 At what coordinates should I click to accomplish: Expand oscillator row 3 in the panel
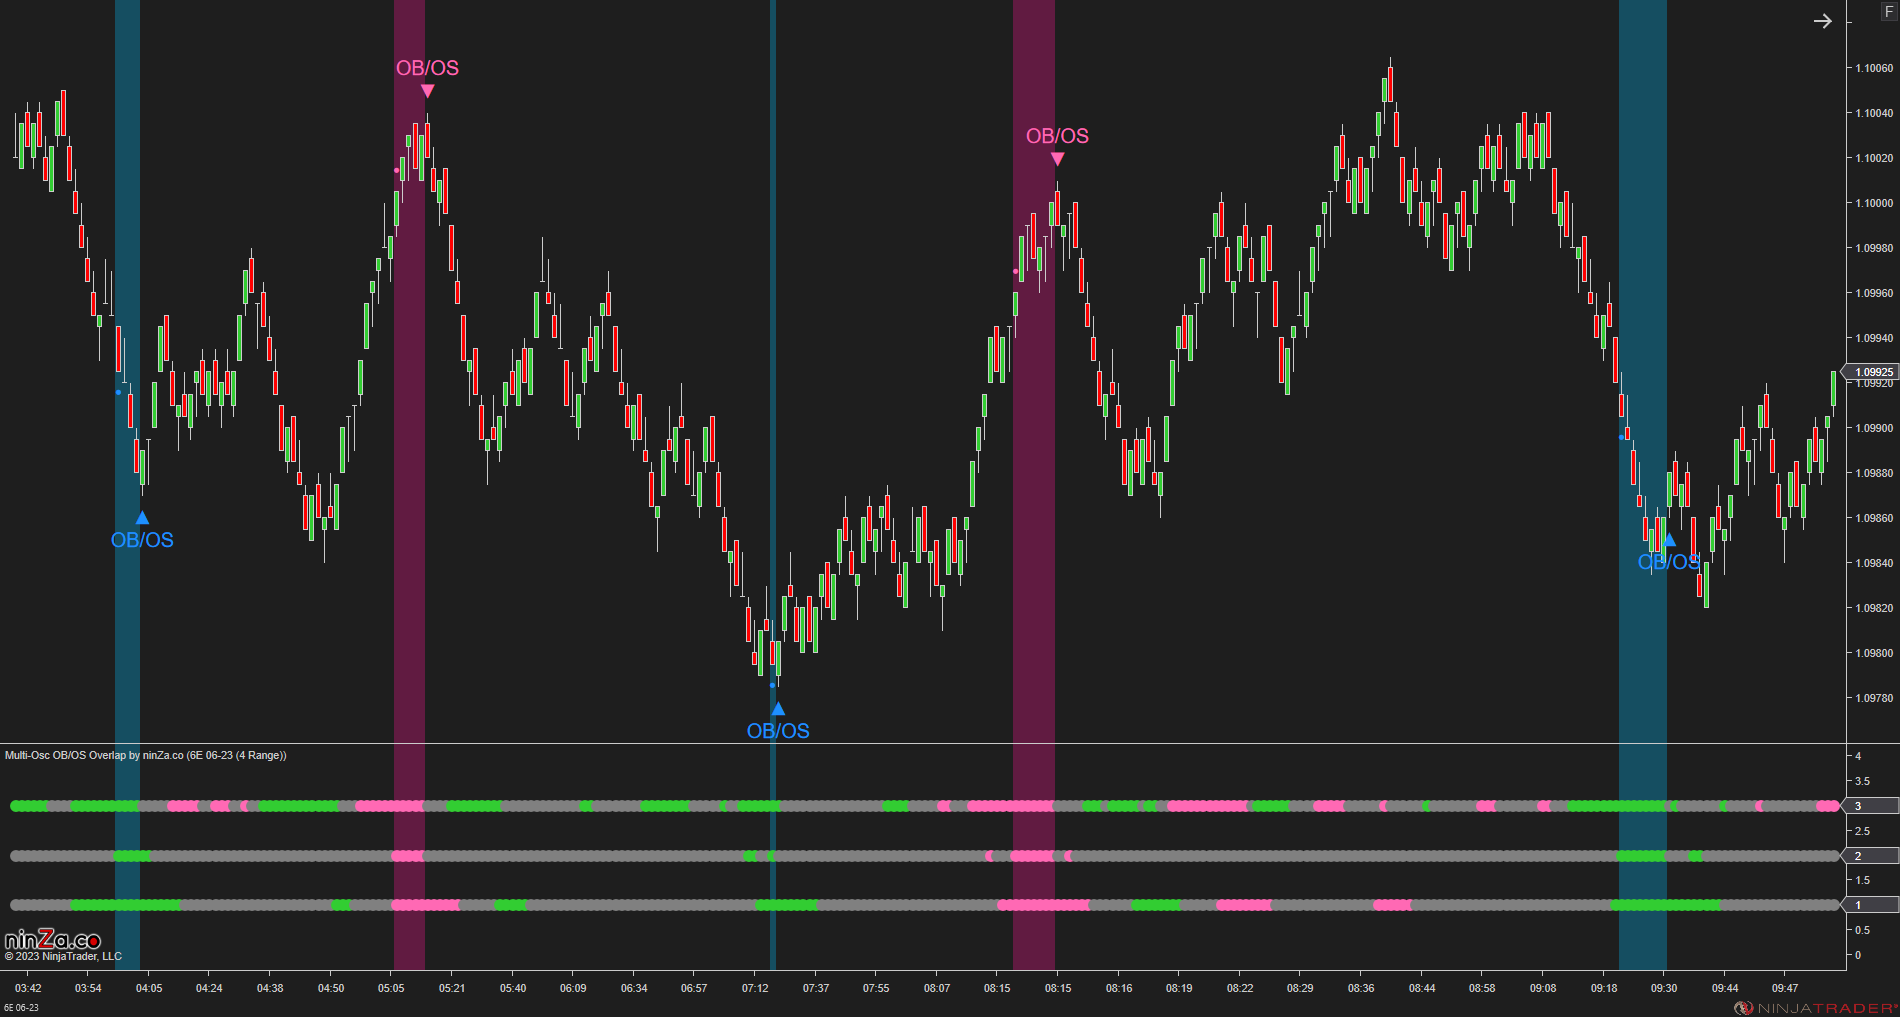tap(1859, 805)
